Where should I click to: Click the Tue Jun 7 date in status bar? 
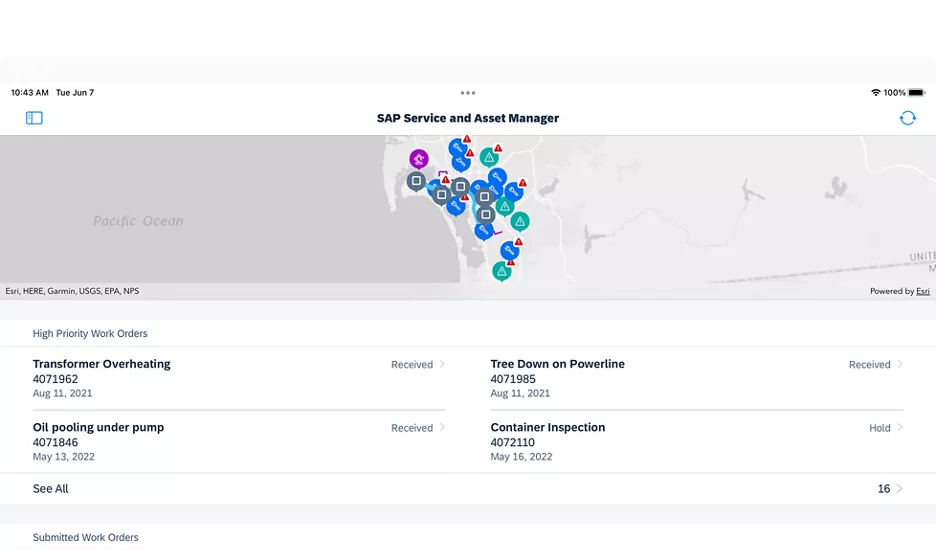click(x=75, y=93)
